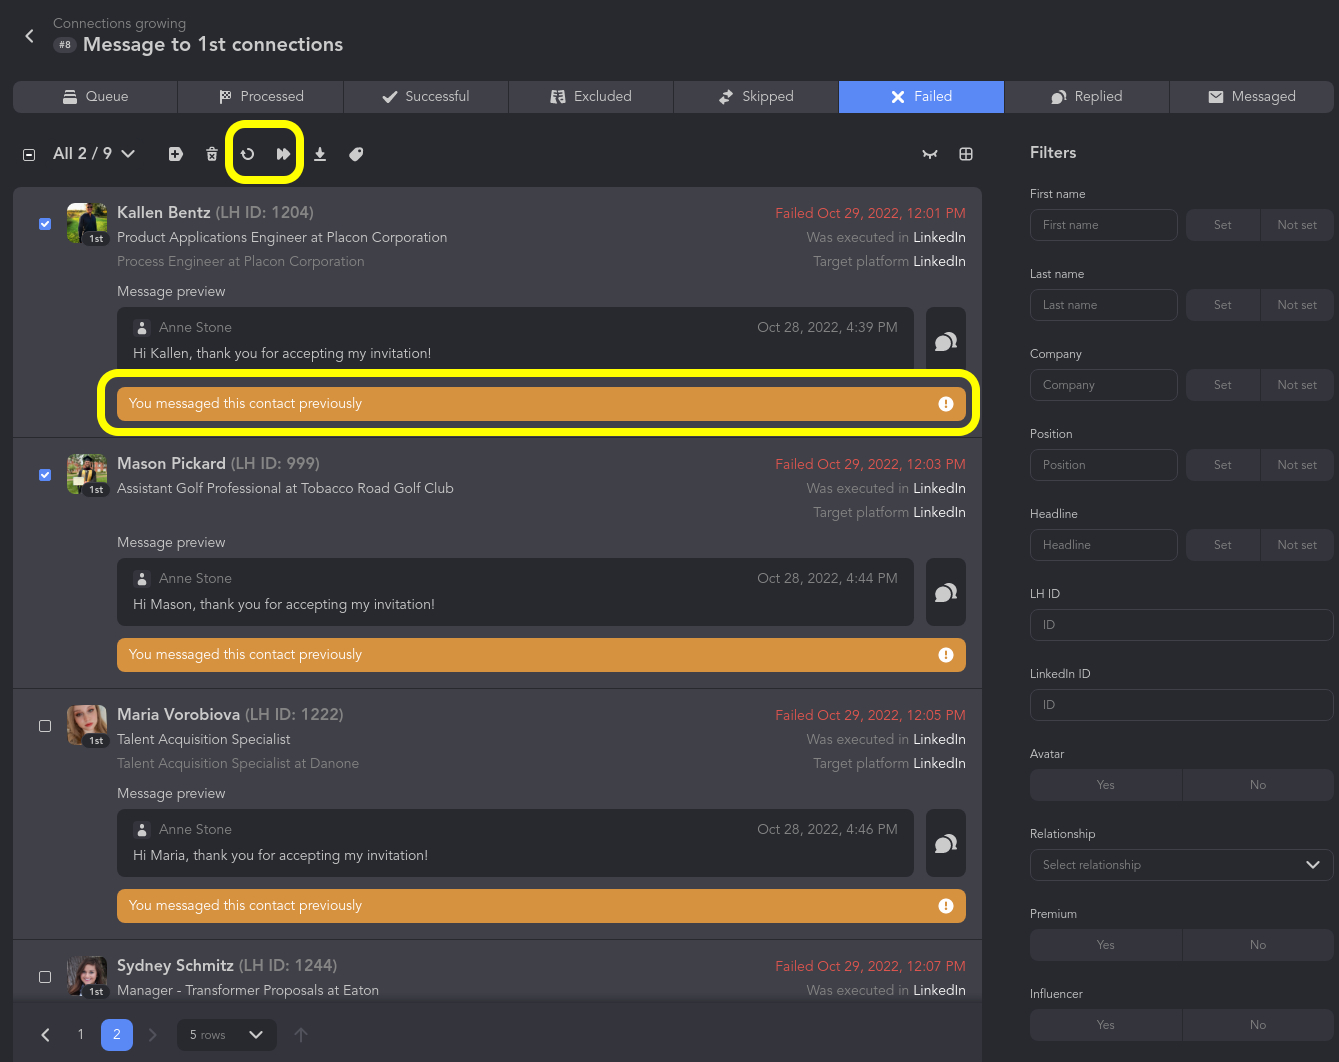Toggle the select-all checkbox in toolbar

[29, 154]
